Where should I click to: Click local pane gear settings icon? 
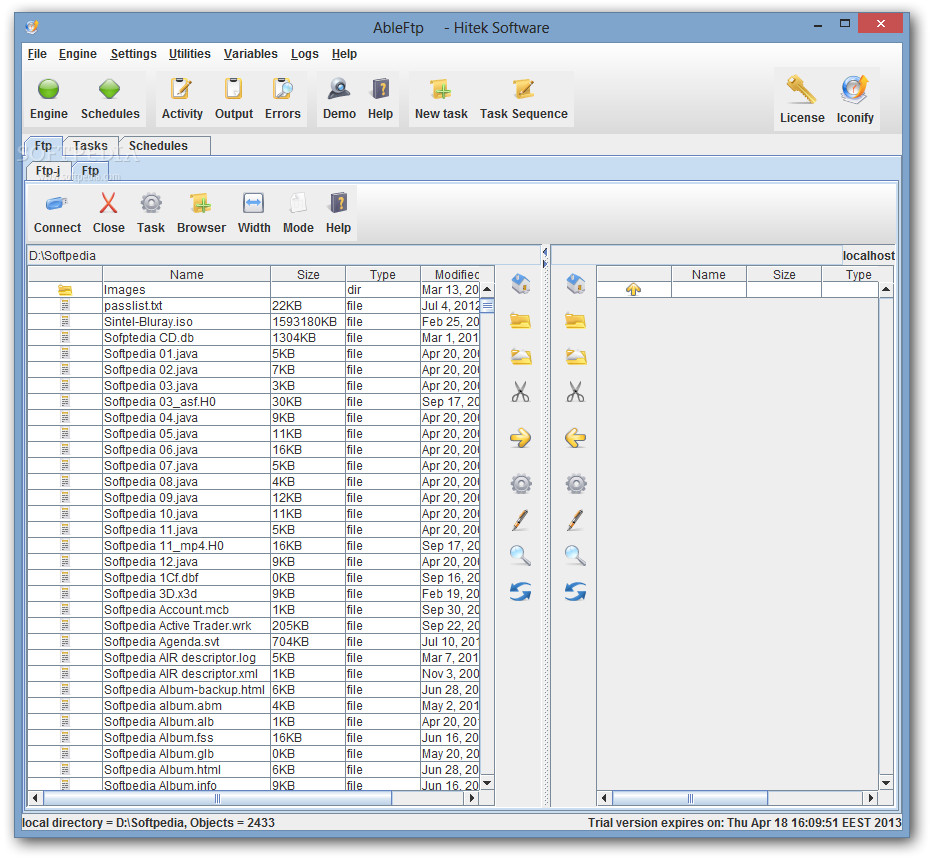(x=521, y=484)
